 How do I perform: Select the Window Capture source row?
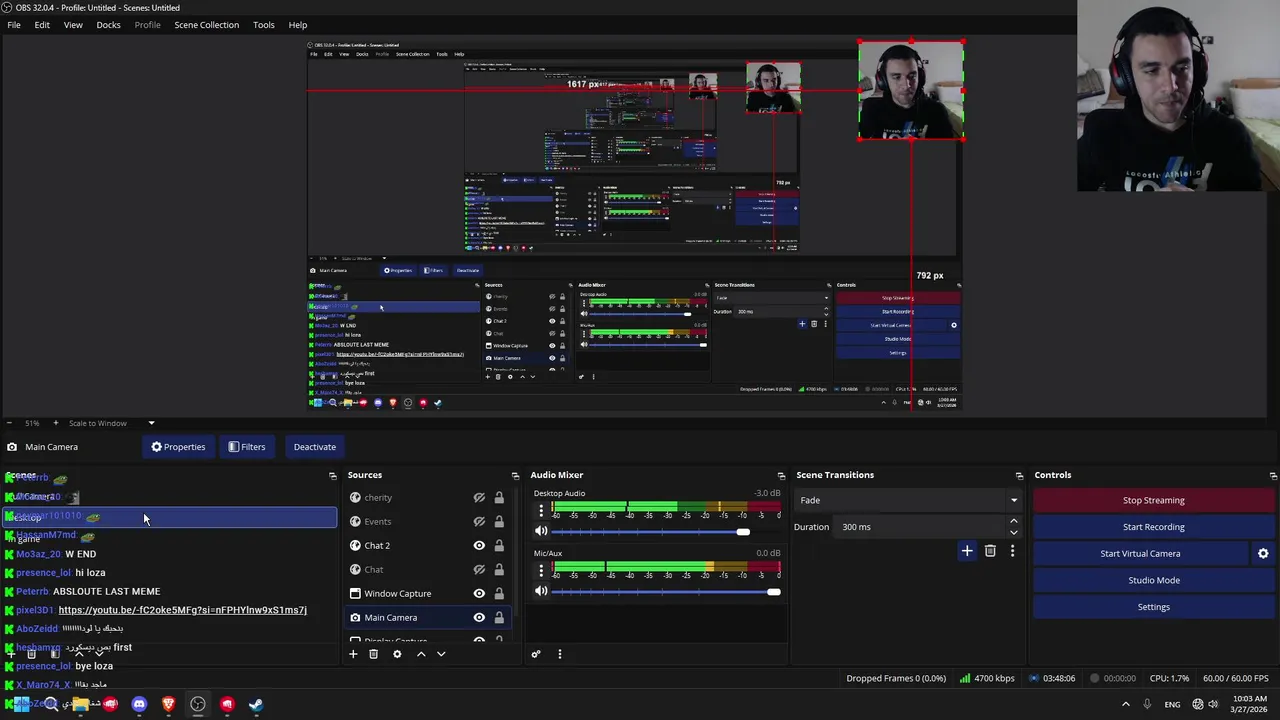[428, 593]
